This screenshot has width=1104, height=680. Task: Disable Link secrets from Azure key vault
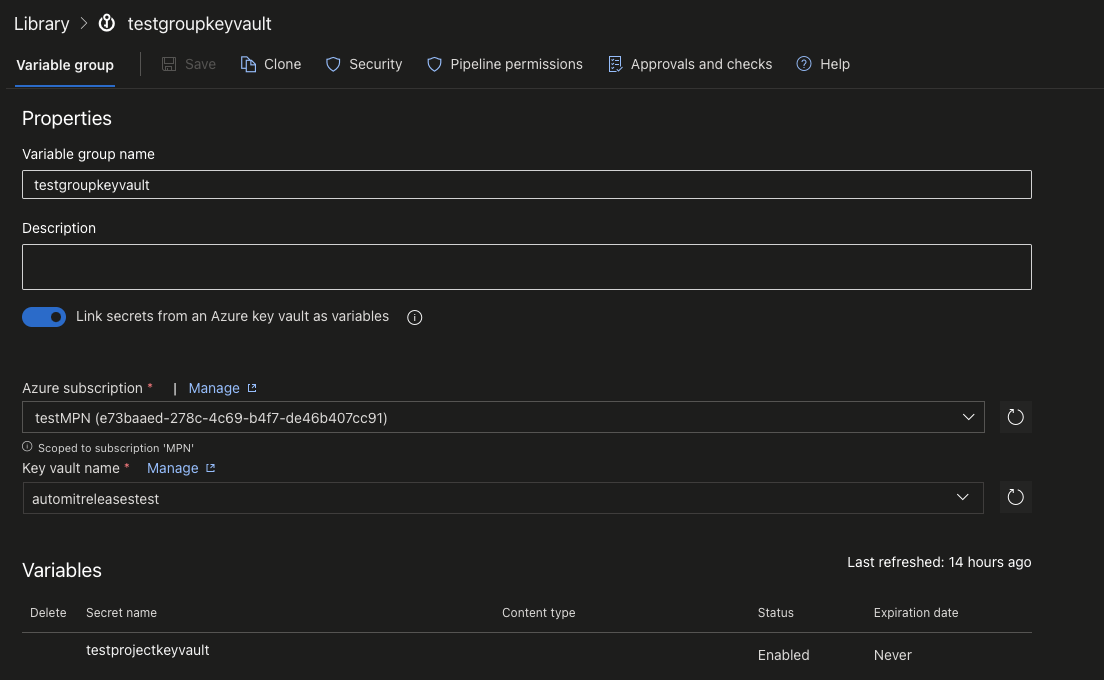[x=44, y=317]
